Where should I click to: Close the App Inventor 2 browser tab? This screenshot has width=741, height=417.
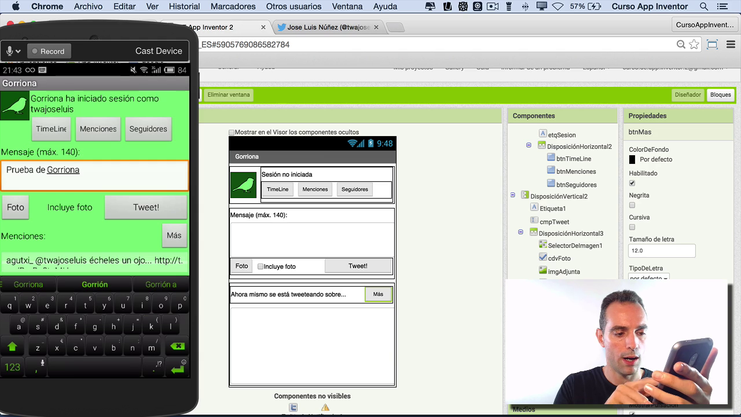[x=263, y=27]
